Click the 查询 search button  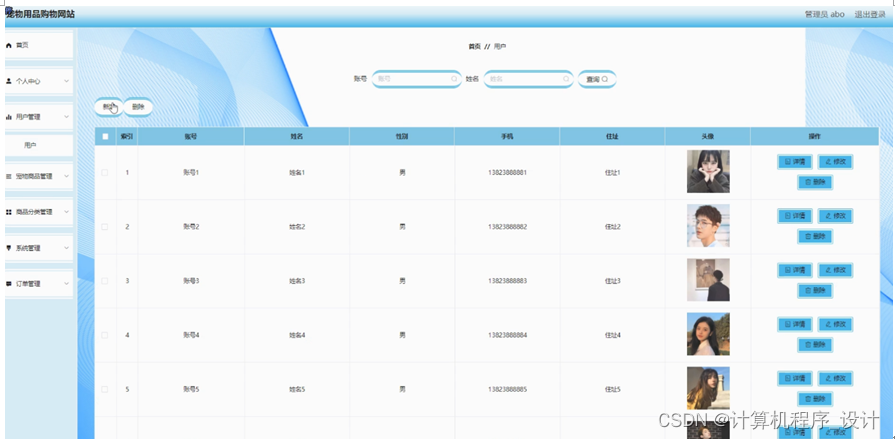(x=597, y=79)
